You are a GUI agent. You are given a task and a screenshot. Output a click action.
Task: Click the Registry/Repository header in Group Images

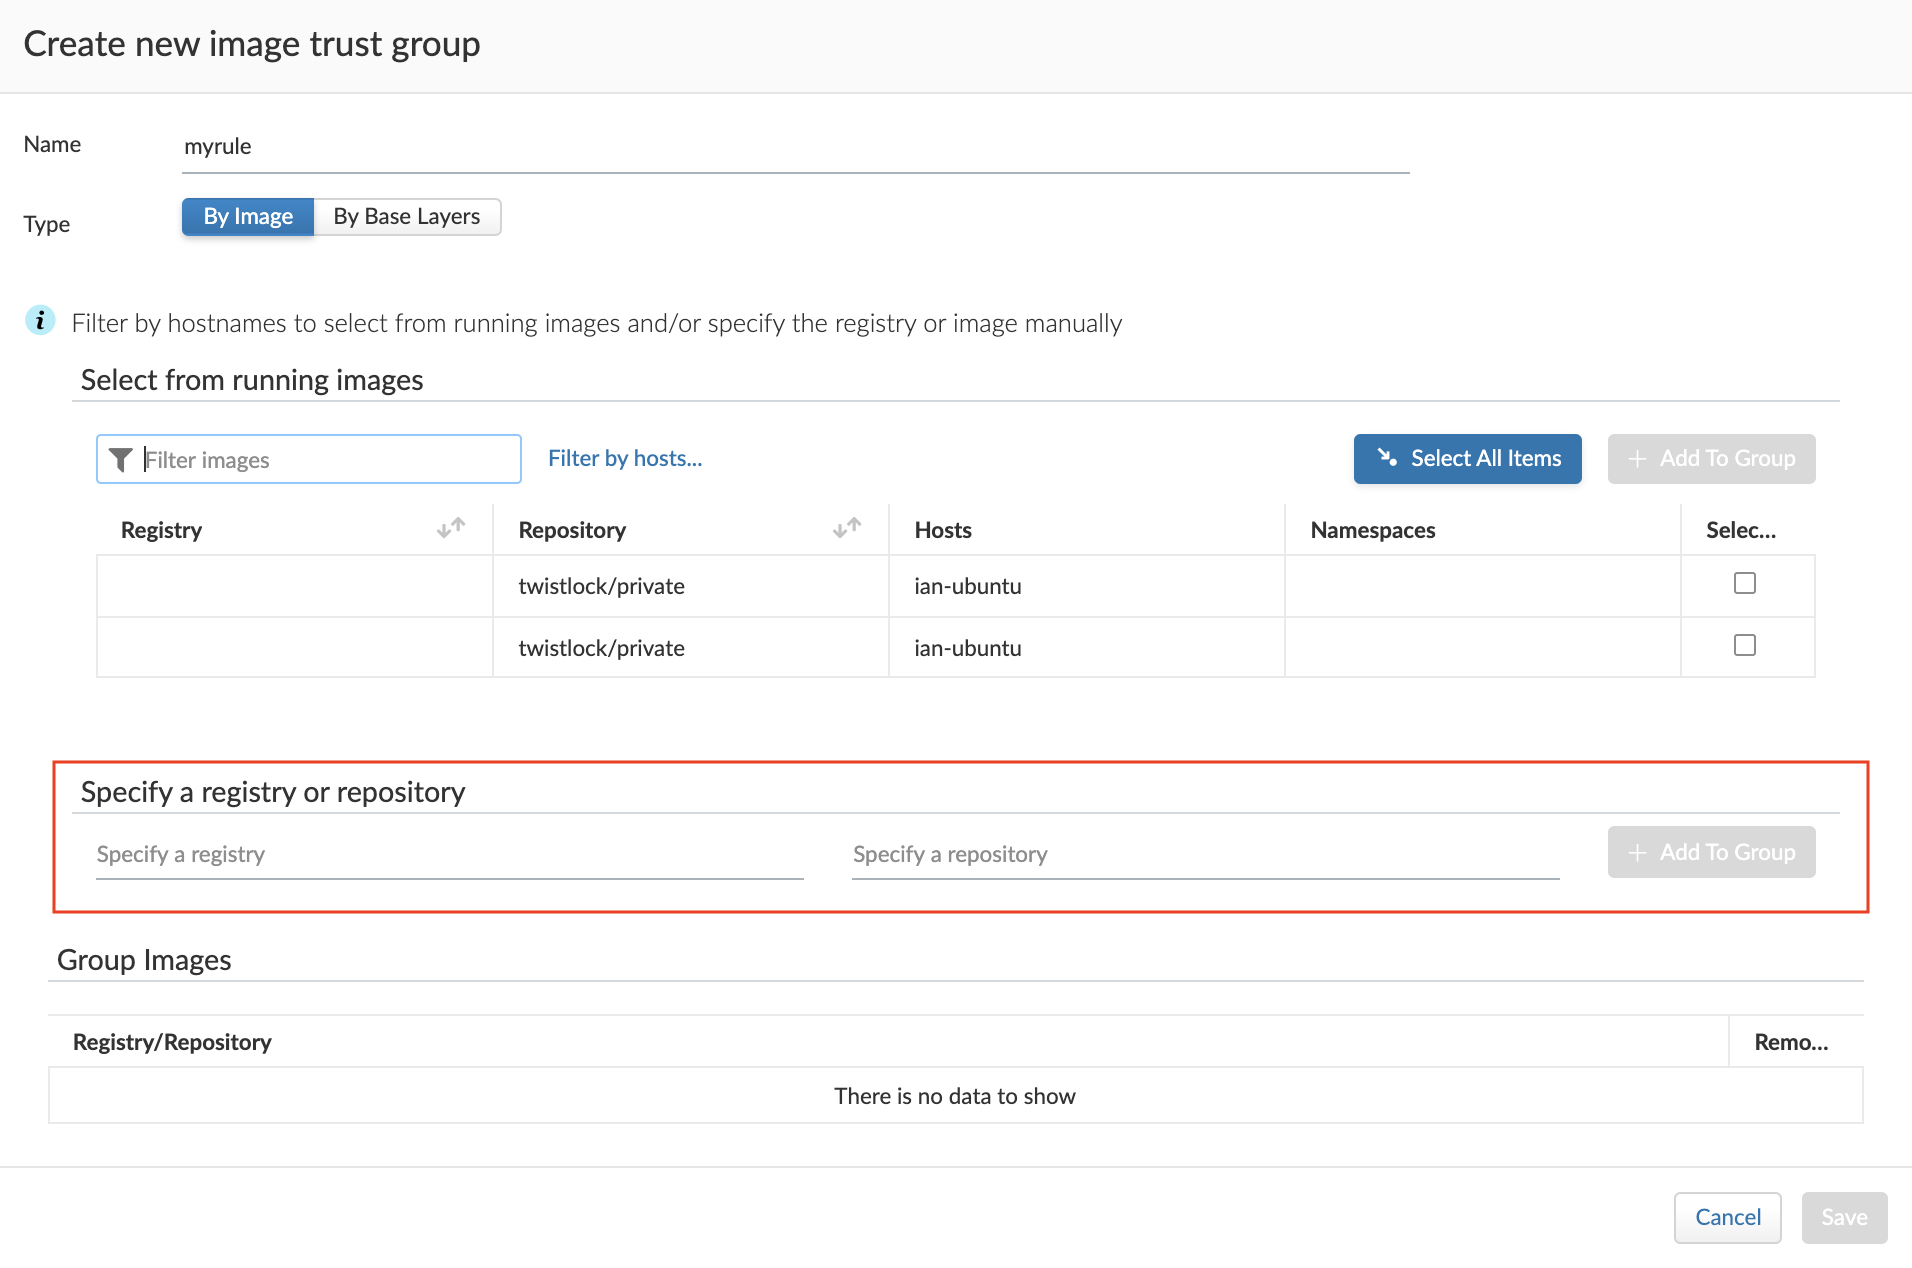point(172,1042)
